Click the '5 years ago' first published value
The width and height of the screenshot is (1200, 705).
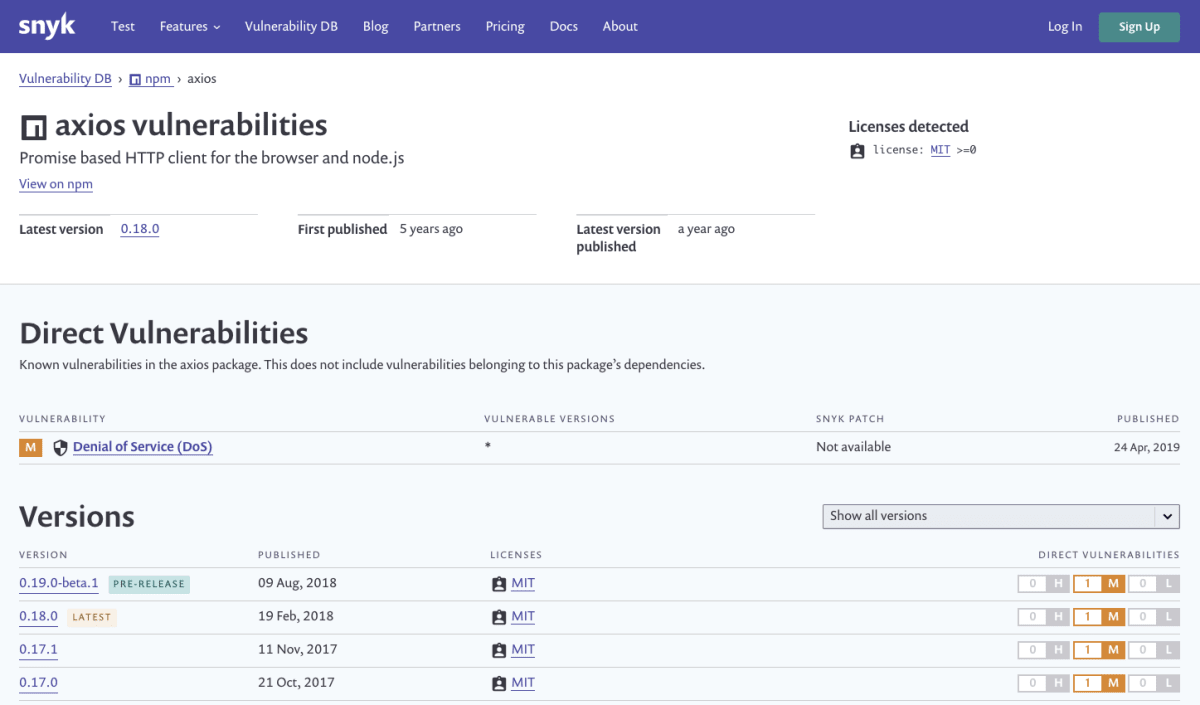(x=431, y=229)
